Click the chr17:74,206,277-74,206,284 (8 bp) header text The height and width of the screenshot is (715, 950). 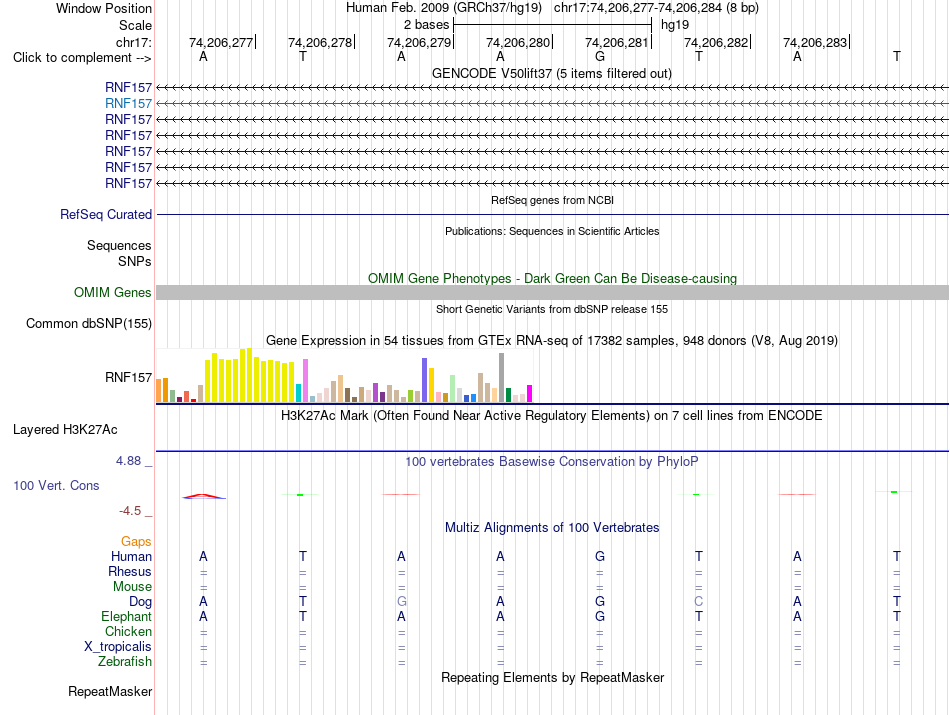656,8
